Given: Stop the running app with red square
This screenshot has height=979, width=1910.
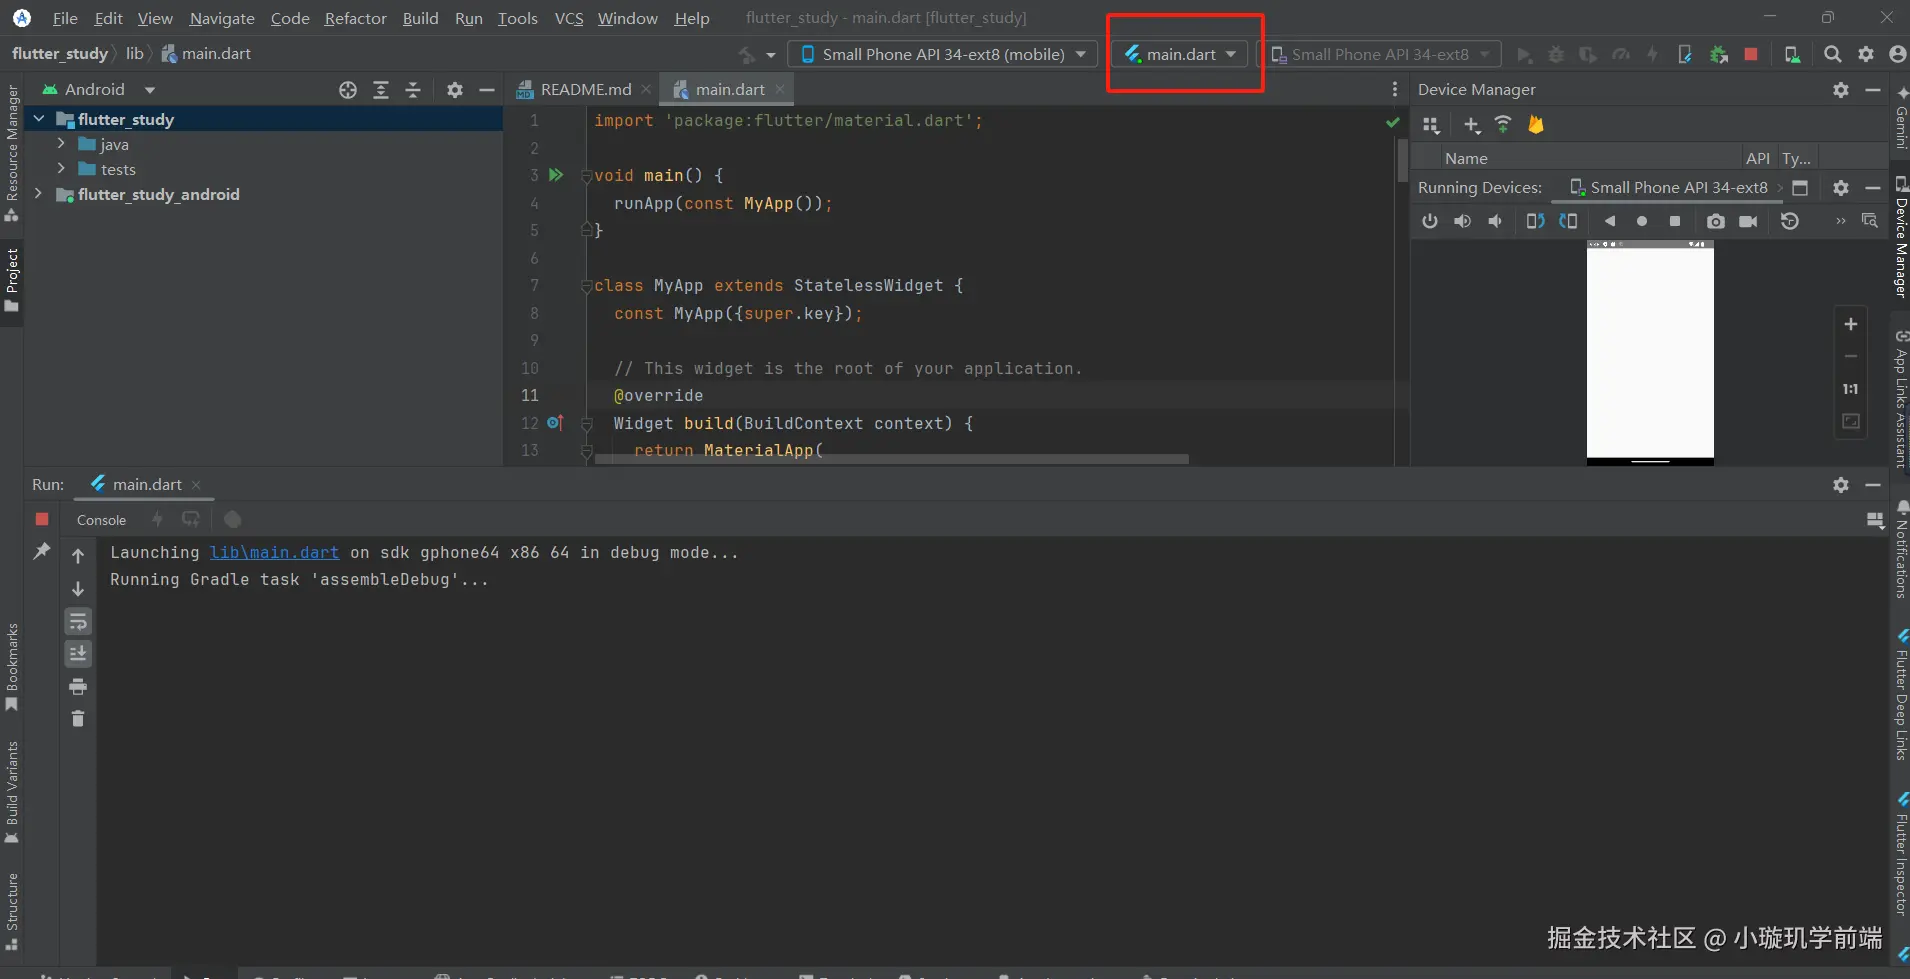Looking at the screenshot, I should (x=1751, y=54).
